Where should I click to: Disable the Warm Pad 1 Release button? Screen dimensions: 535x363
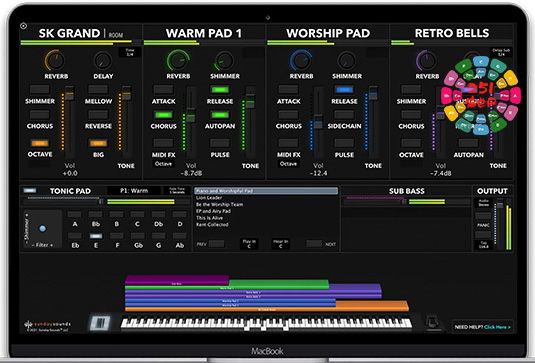tap(220, 89)
